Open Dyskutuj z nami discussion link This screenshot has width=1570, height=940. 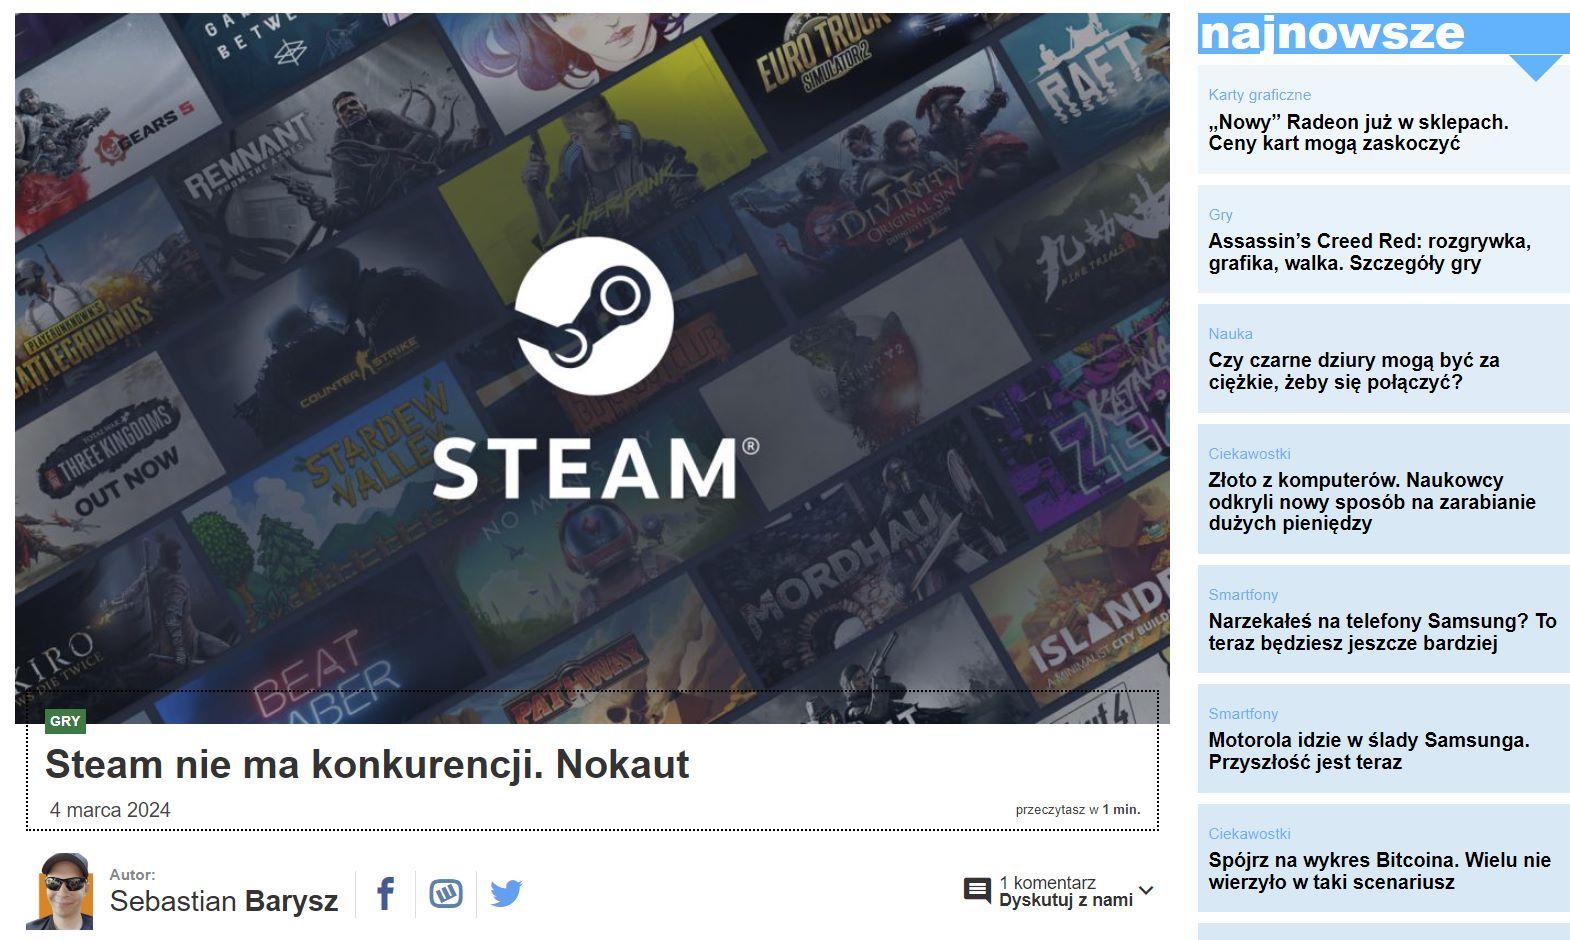click(x=1065, y=900)
